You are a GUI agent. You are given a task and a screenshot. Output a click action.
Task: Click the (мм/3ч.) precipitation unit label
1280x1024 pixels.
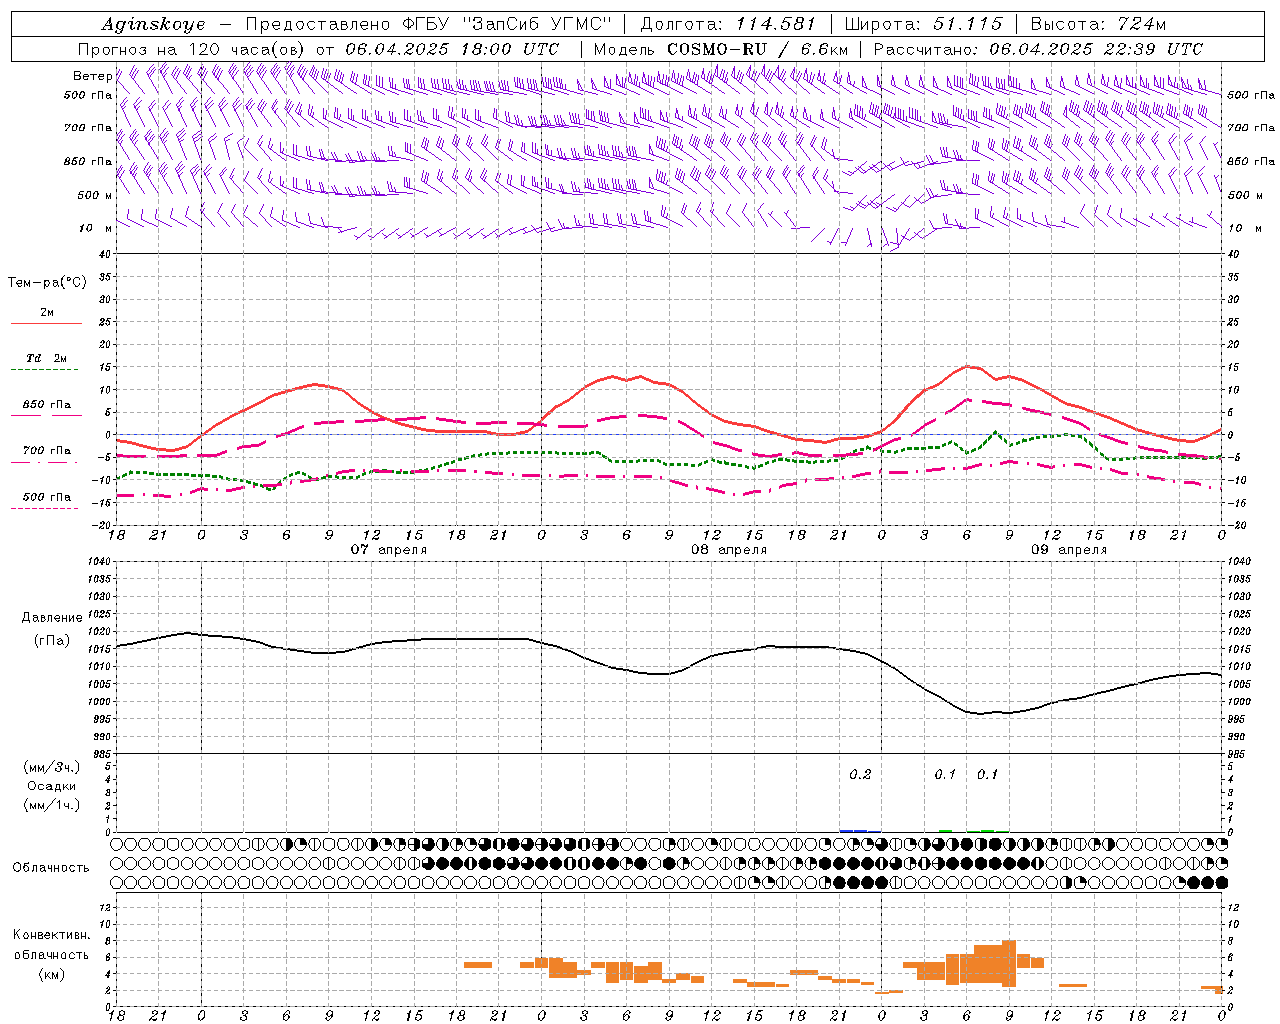(52, 767)
